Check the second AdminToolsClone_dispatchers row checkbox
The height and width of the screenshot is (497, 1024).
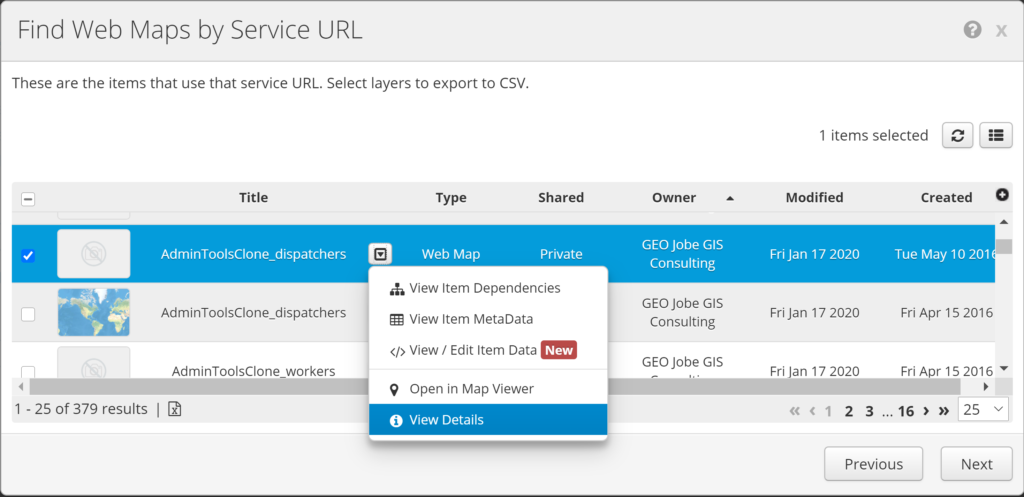28,314
